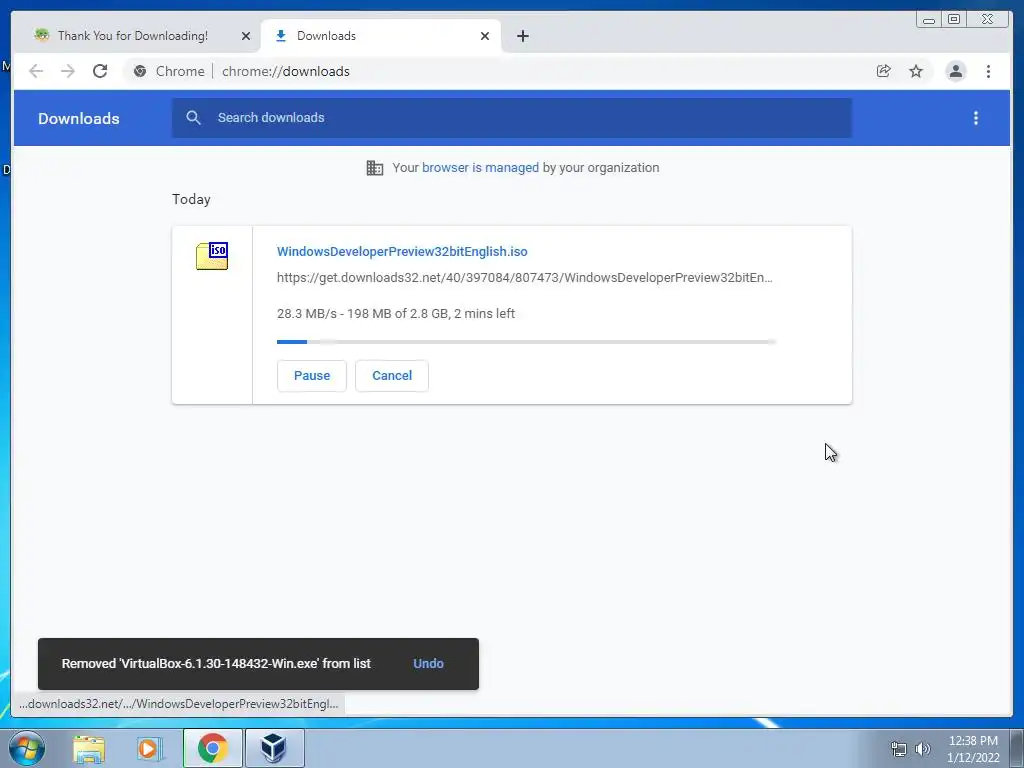
Task: Switch to Thank You for Downloading tab
Action: coord(133,36)
